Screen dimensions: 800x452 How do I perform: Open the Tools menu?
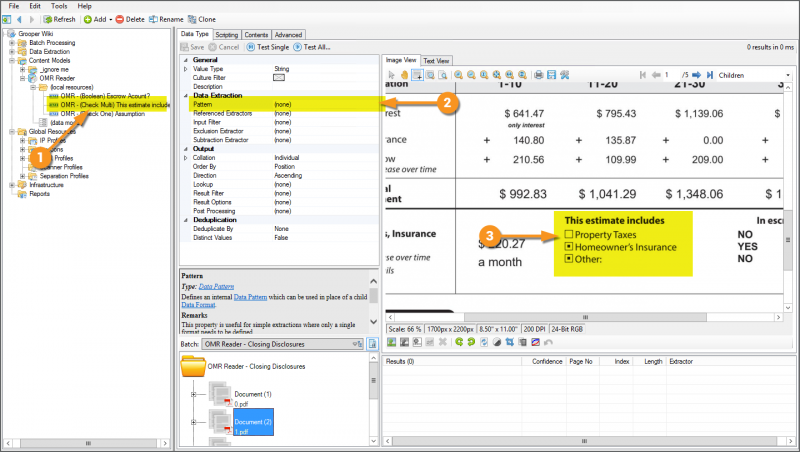pos(60,6)
